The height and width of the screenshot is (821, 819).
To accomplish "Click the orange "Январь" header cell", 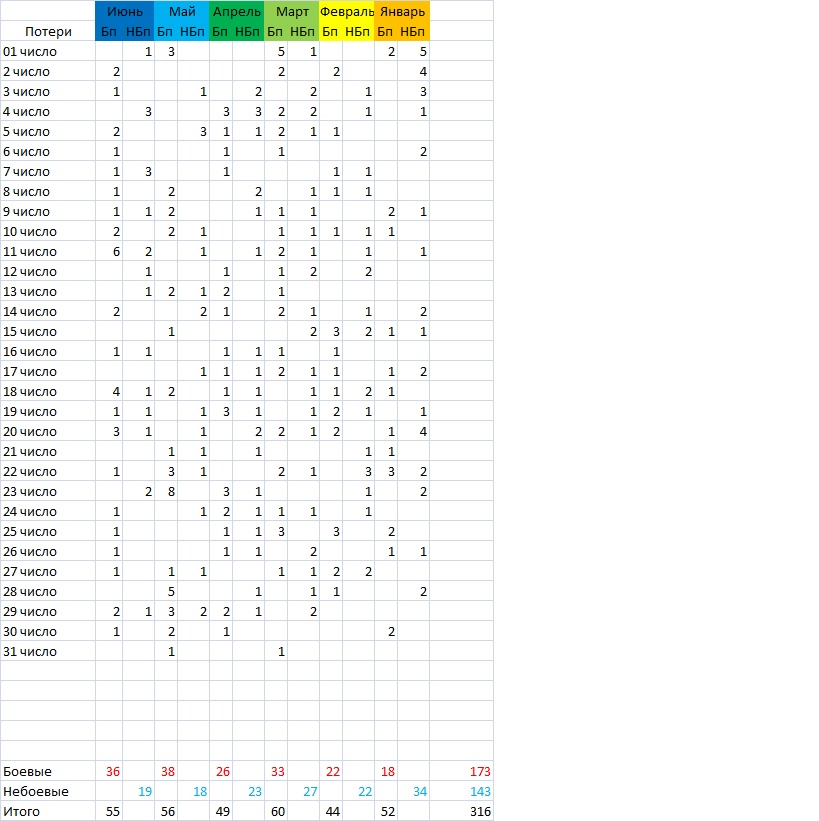I will (x=402, y=12).
